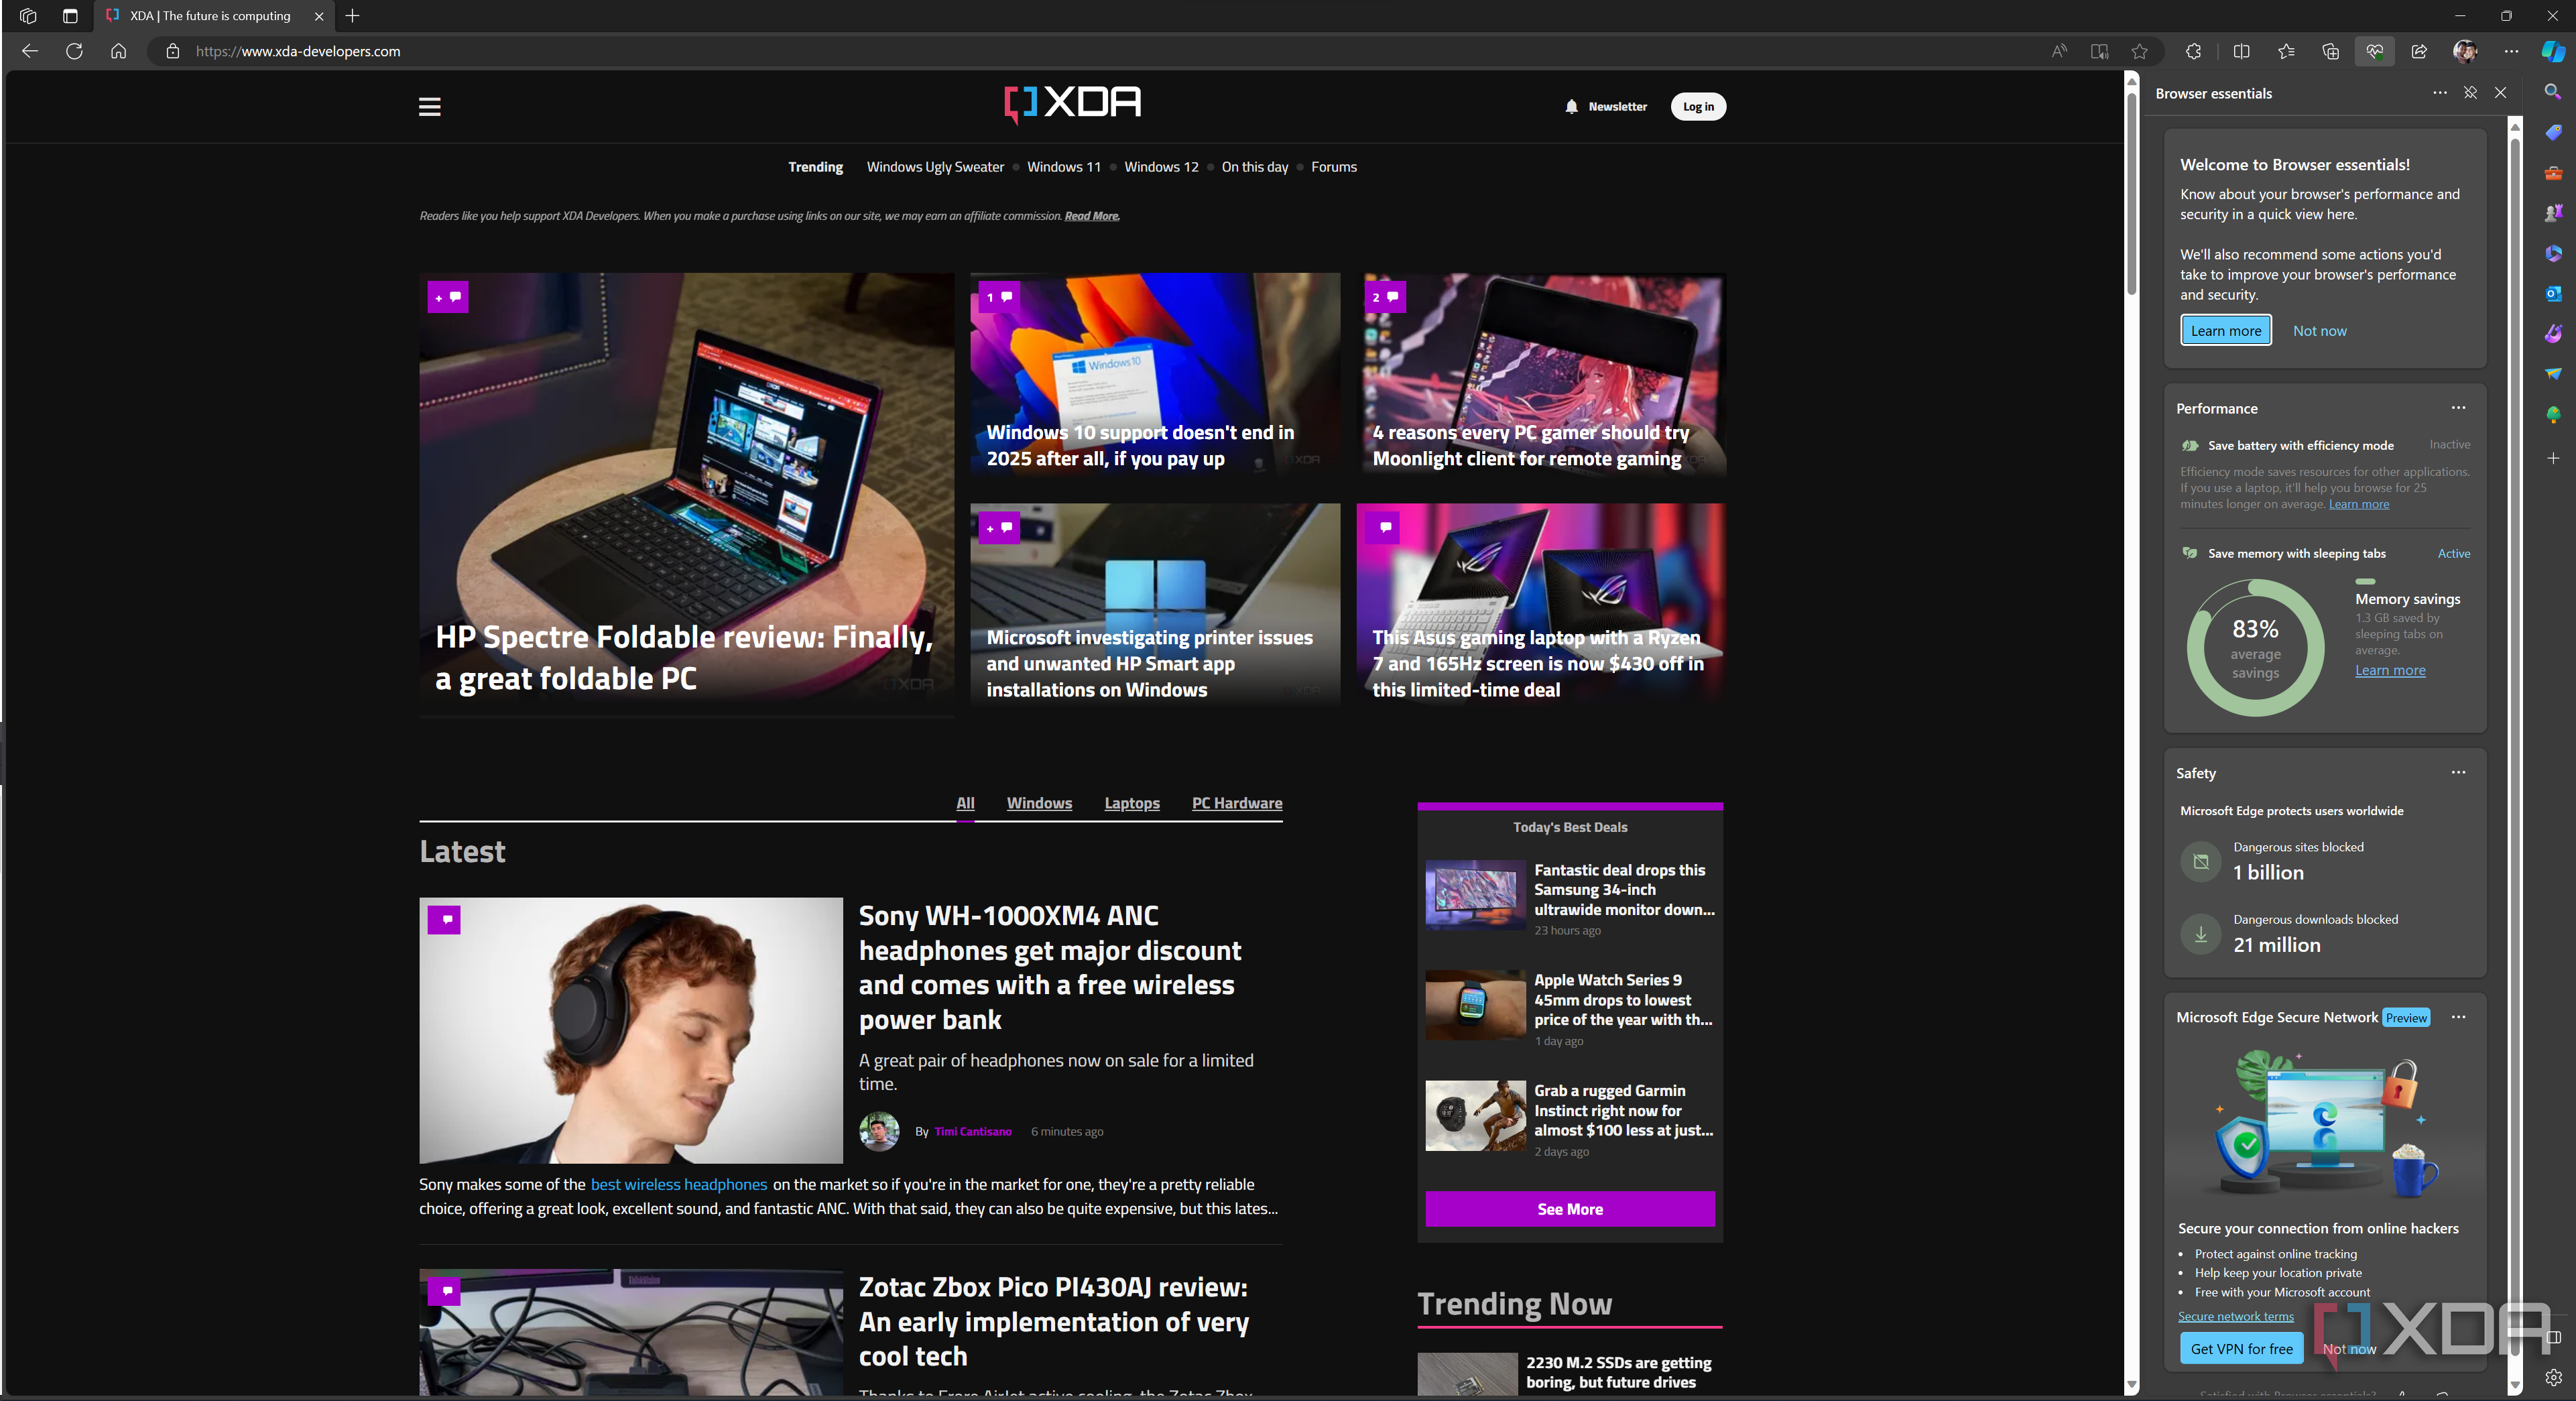Close the Browser essentials pane
2576x1401 pixels.
tap(2500, 92)
